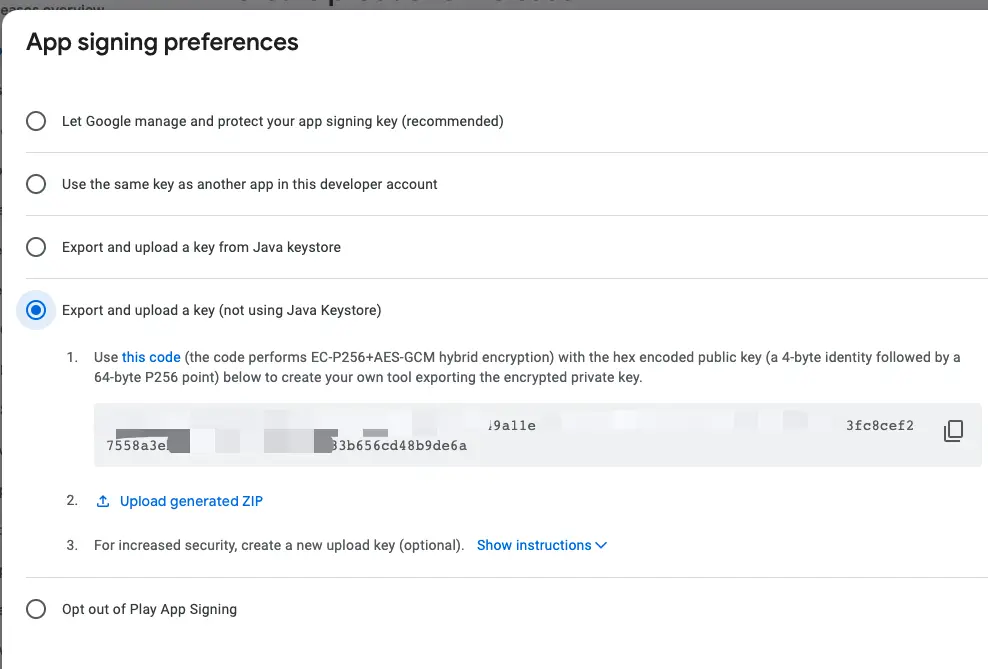This screenshot has height=669, width=988.
Task: Click the 'For increased security' step text
Action: [279, 546]
